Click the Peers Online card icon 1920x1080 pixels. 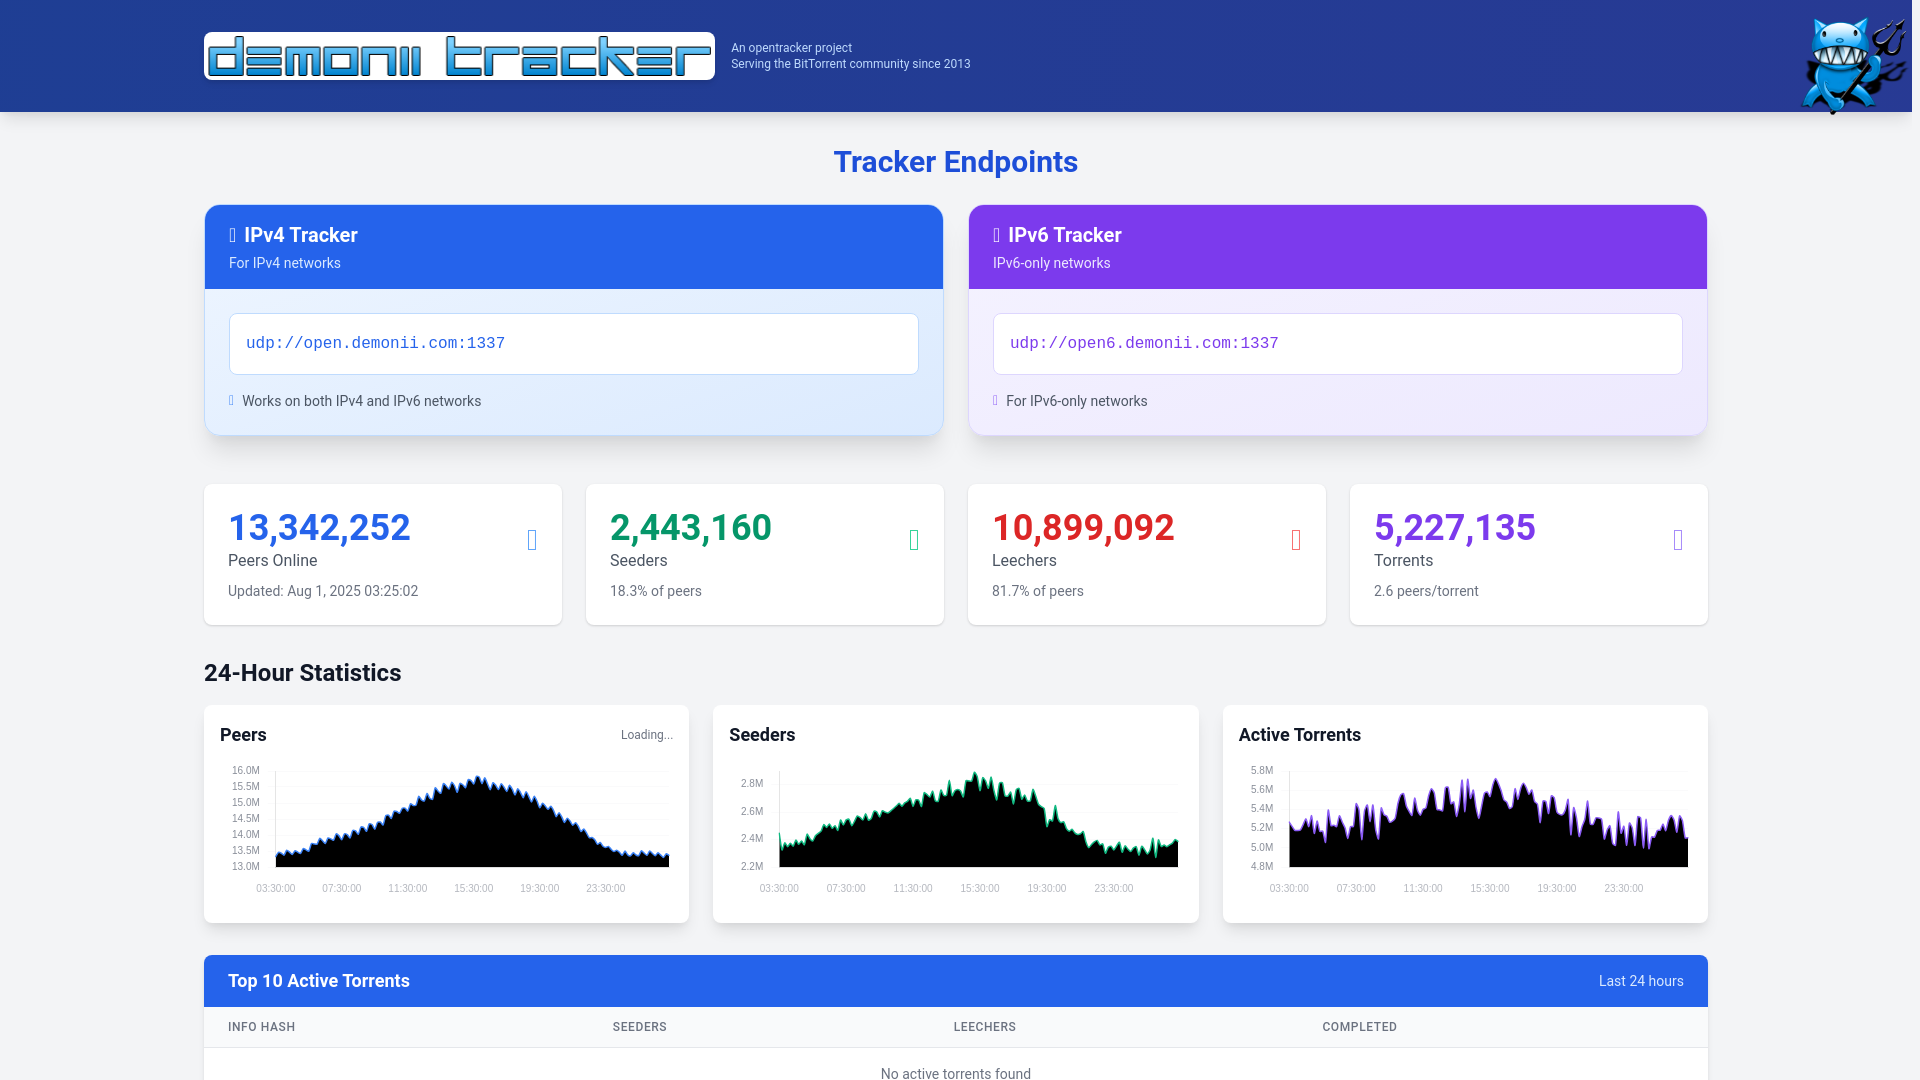pyautogui.click(x=532, y=540)
